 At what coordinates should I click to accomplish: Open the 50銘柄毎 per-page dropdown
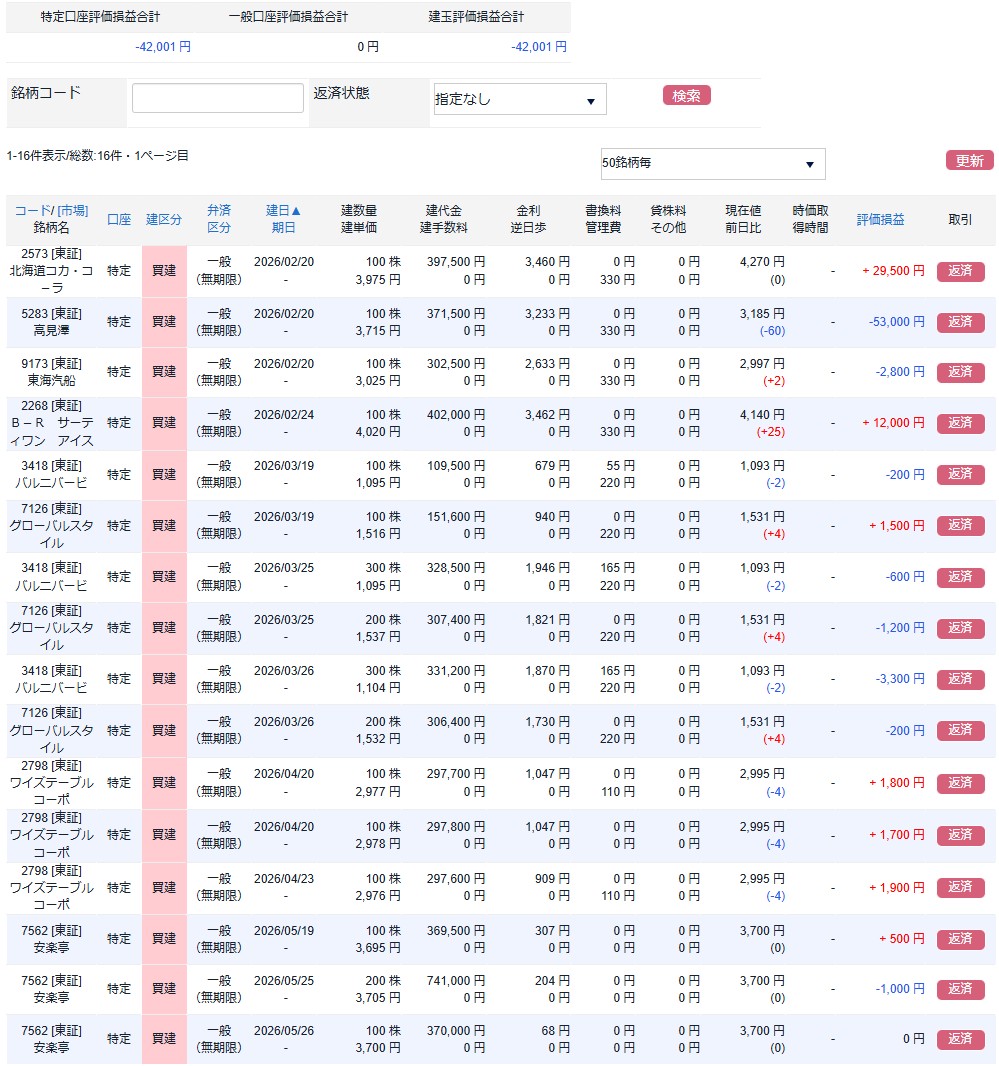point(713,164)
